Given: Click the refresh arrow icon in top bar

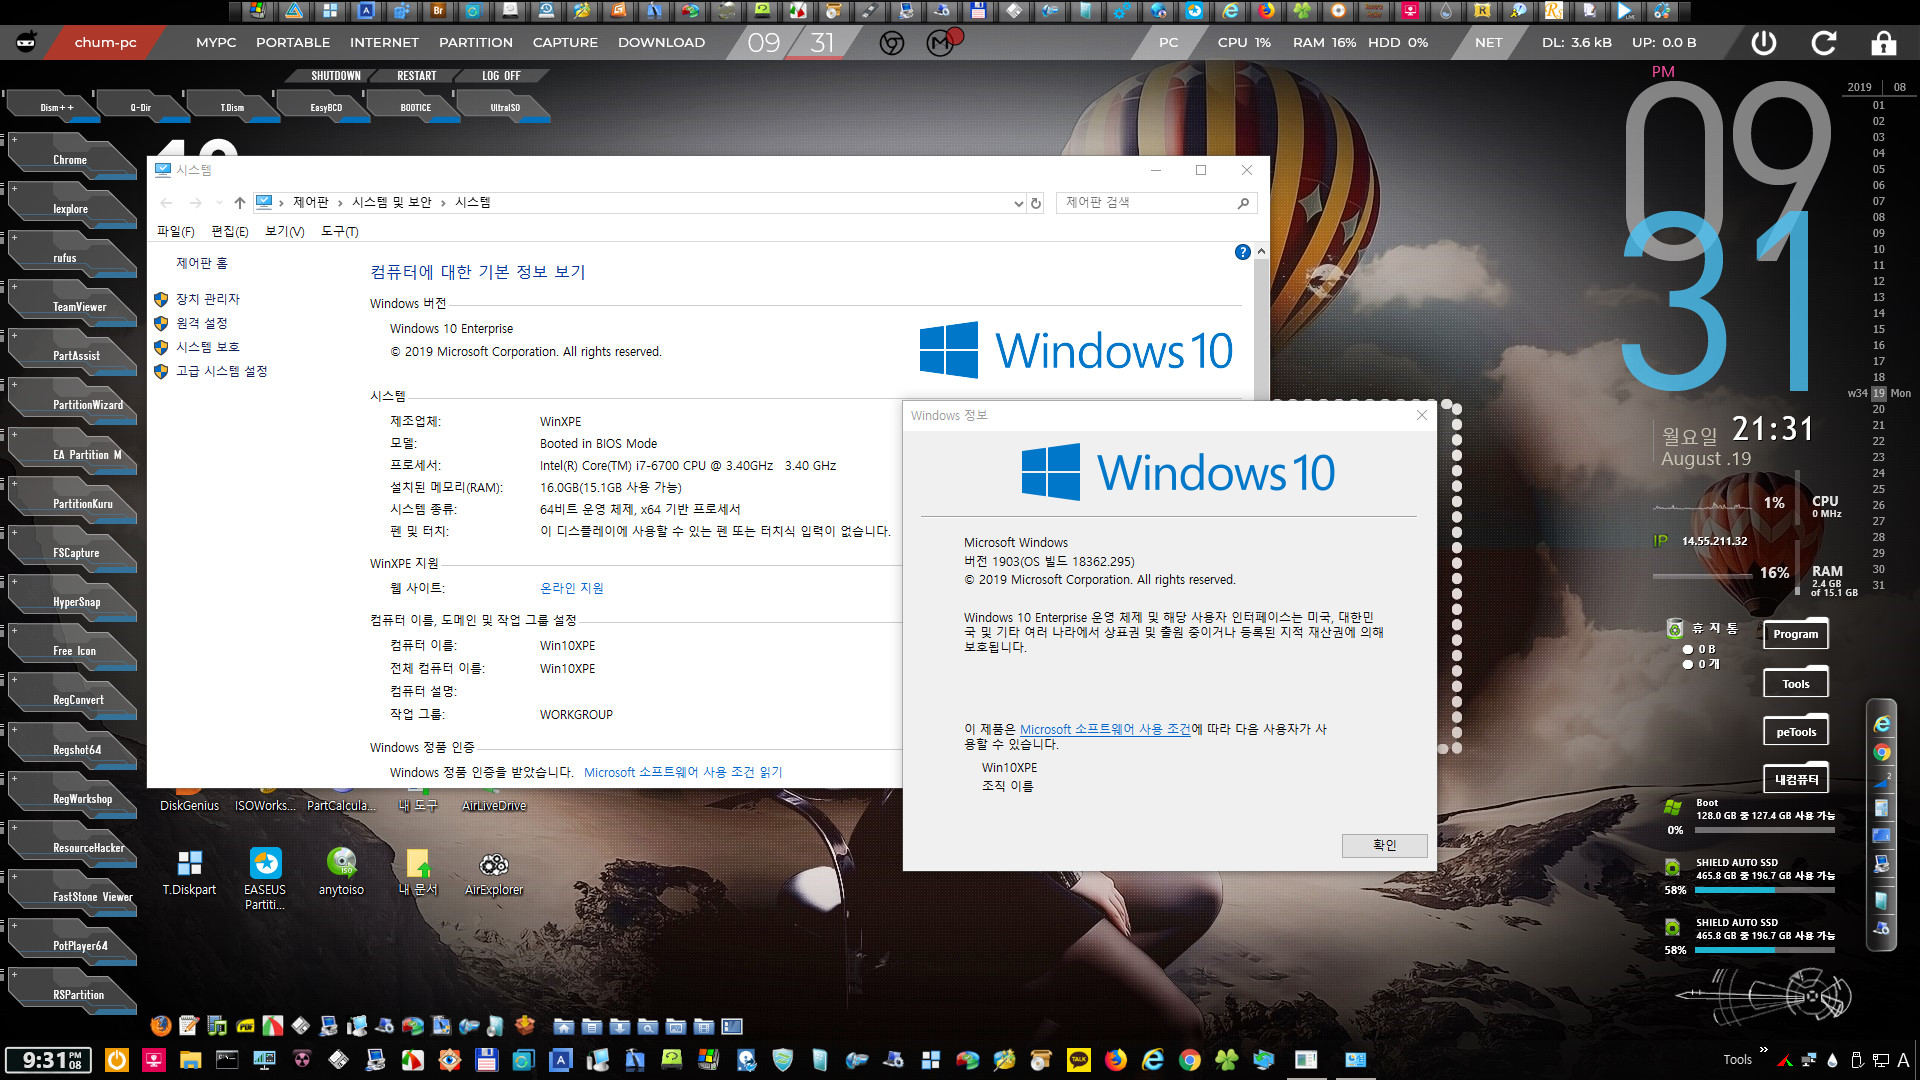Looking at the screenshot, I should point(1824,43).
